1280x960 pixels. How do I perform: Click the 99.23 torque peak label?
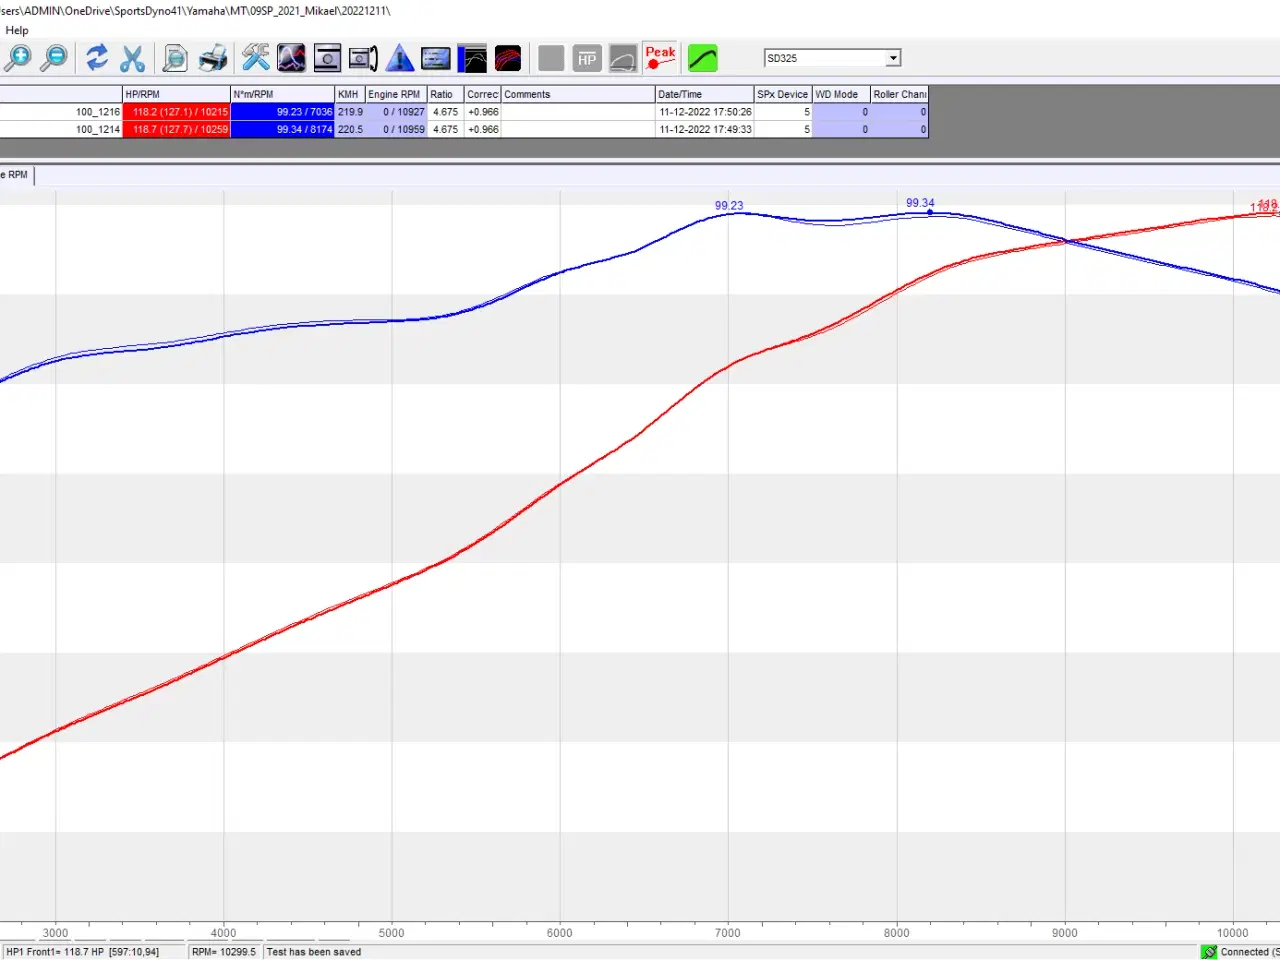[729, 205]
